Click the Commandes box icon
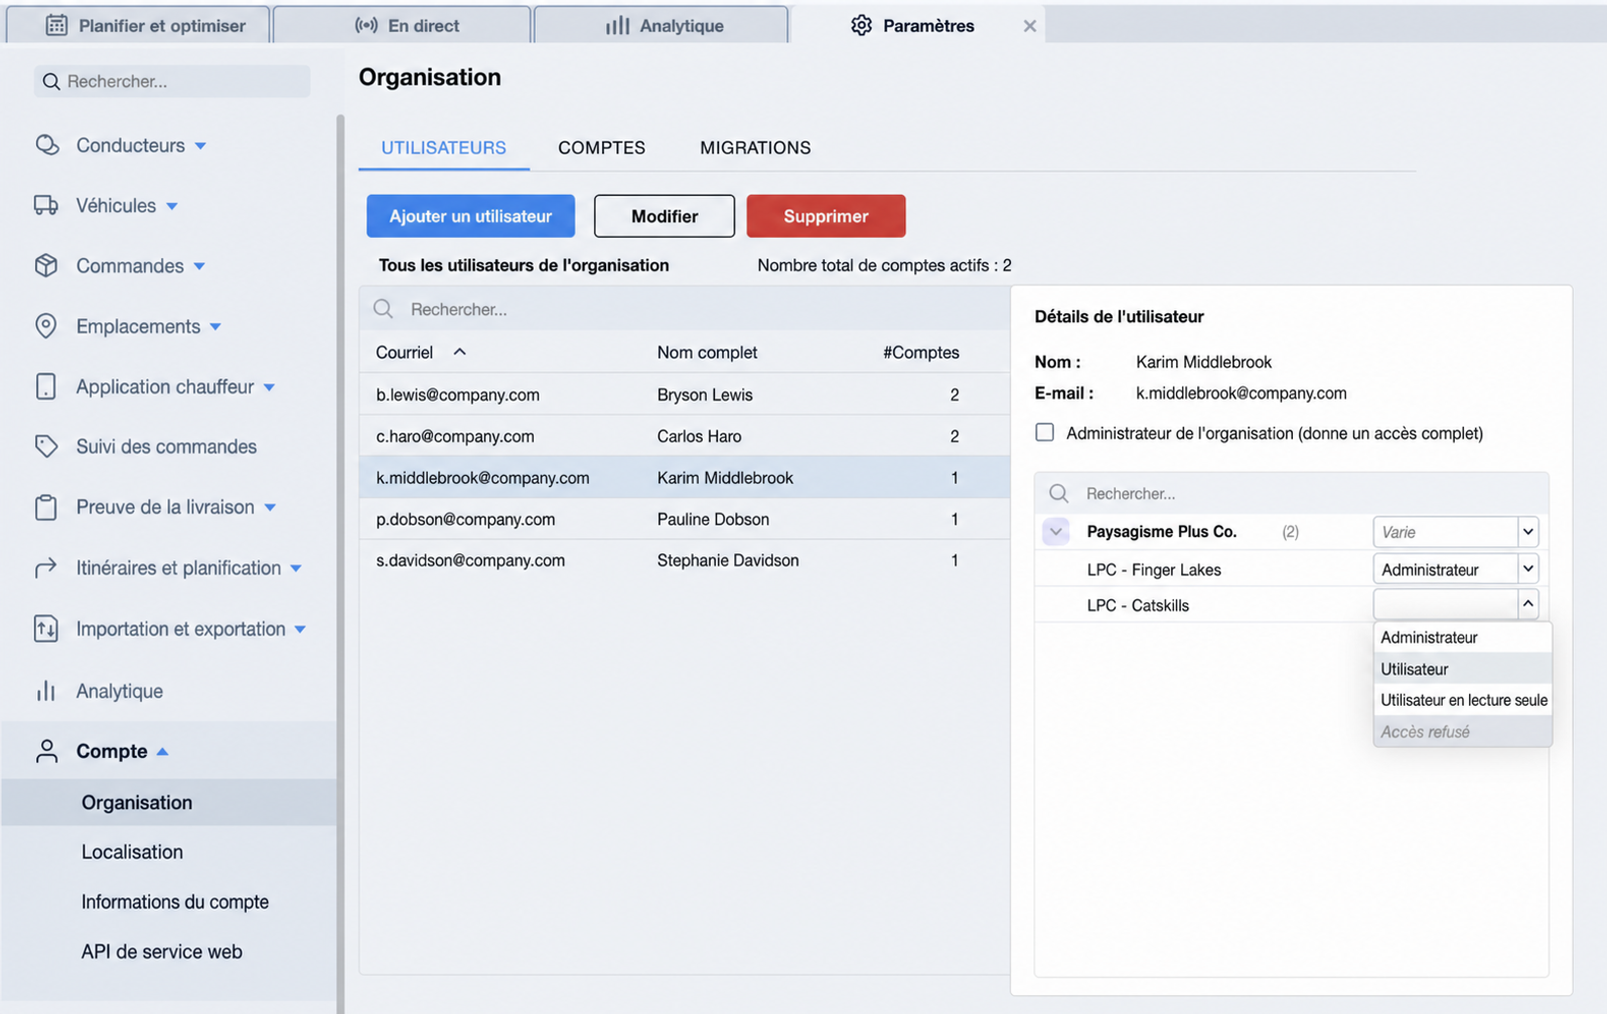 [x=46, y=265]
